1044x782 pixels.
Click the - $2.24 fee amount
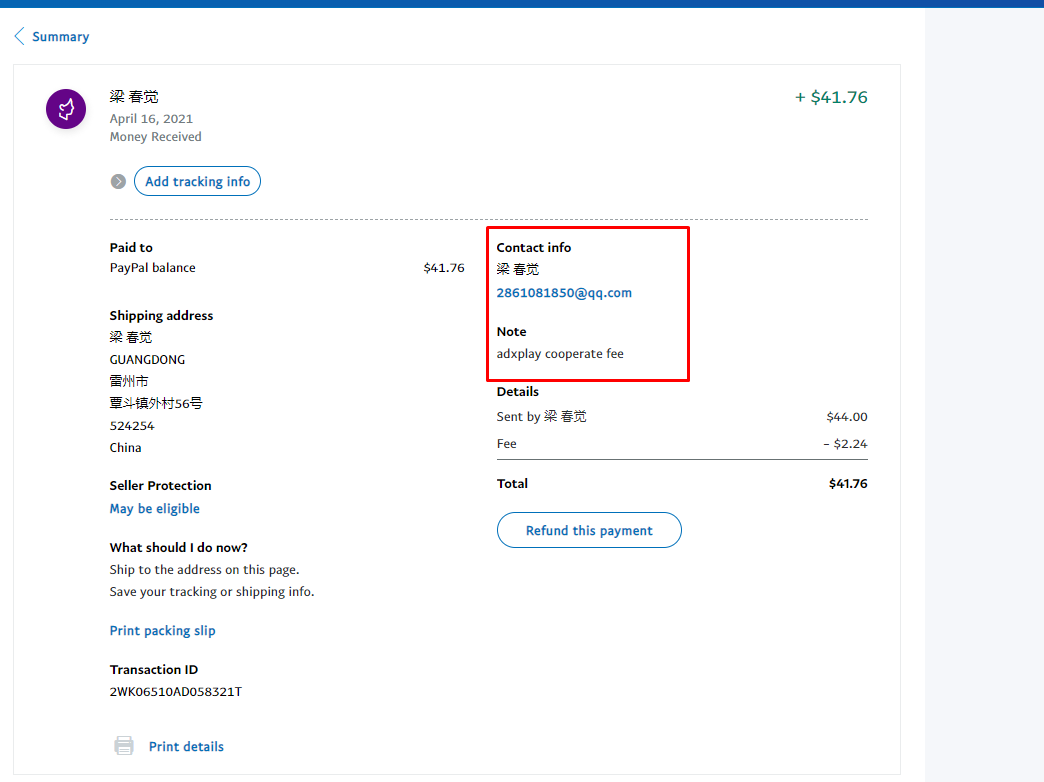pos(845,444)
